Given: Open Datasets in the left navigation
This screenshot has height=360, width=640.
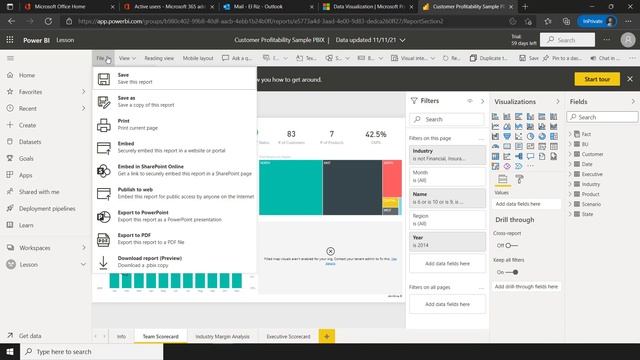Looking at the screenshot, I should coord(30,142).
